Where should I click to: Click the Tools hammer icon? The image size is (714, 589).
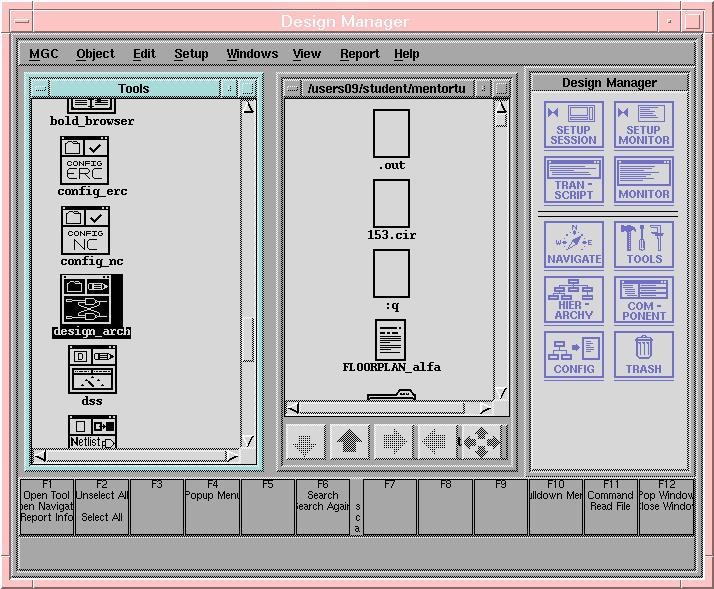click(643, 244)
